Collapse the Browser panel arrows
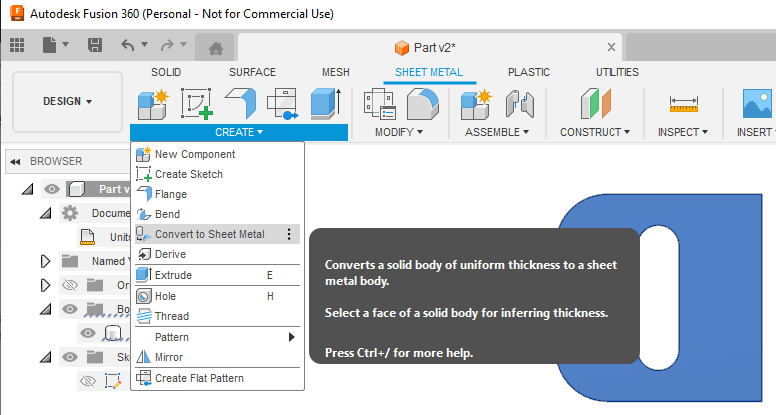This screenshot has height=415, width=776. point(15,162)
